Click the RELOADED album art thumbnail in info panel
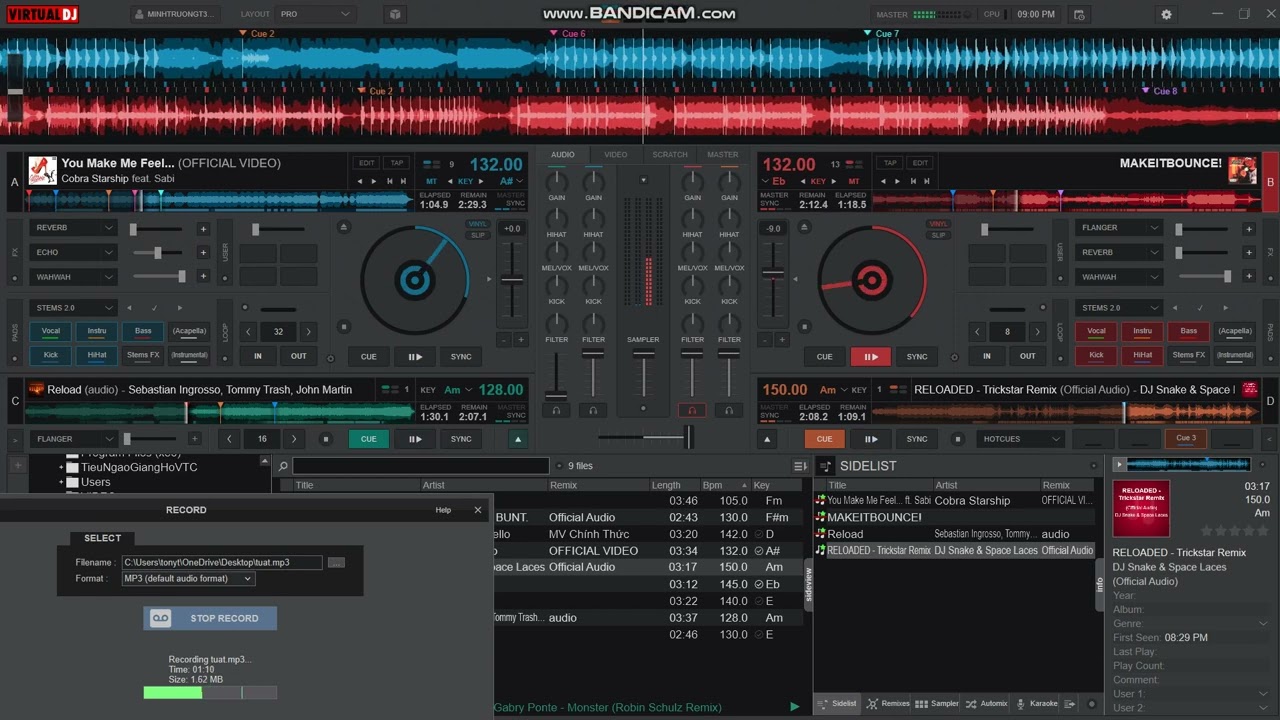This screenshot has width=1280, height=720. tap(1141, 509)
